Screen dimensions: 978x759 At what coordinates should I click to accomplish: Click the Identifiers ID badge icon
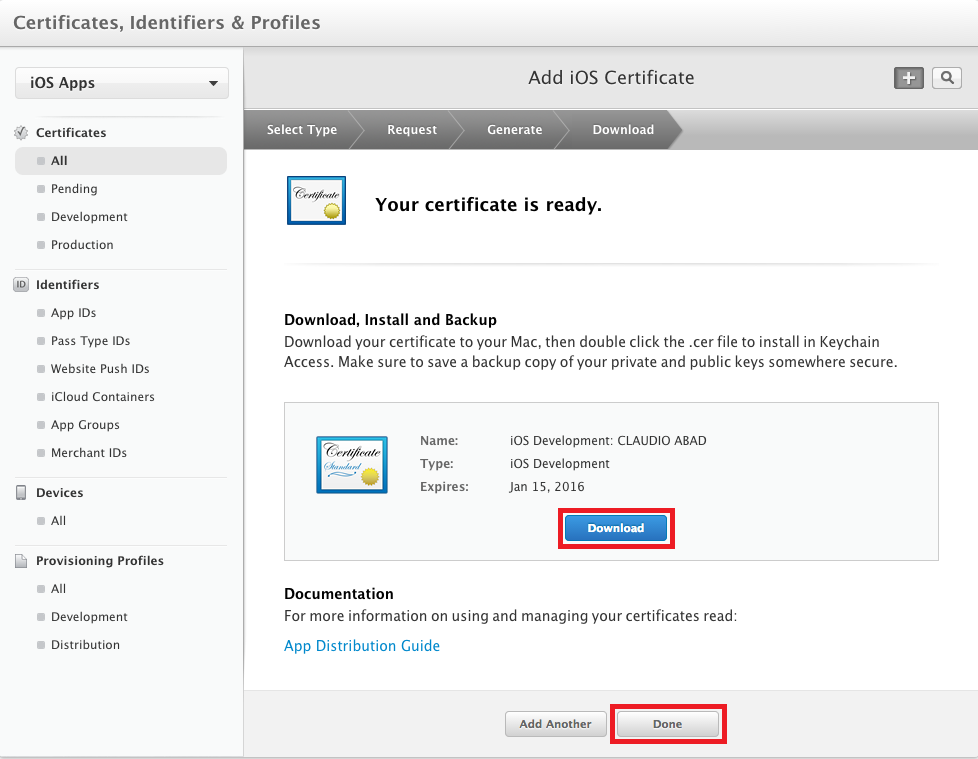tap(21, 284)
